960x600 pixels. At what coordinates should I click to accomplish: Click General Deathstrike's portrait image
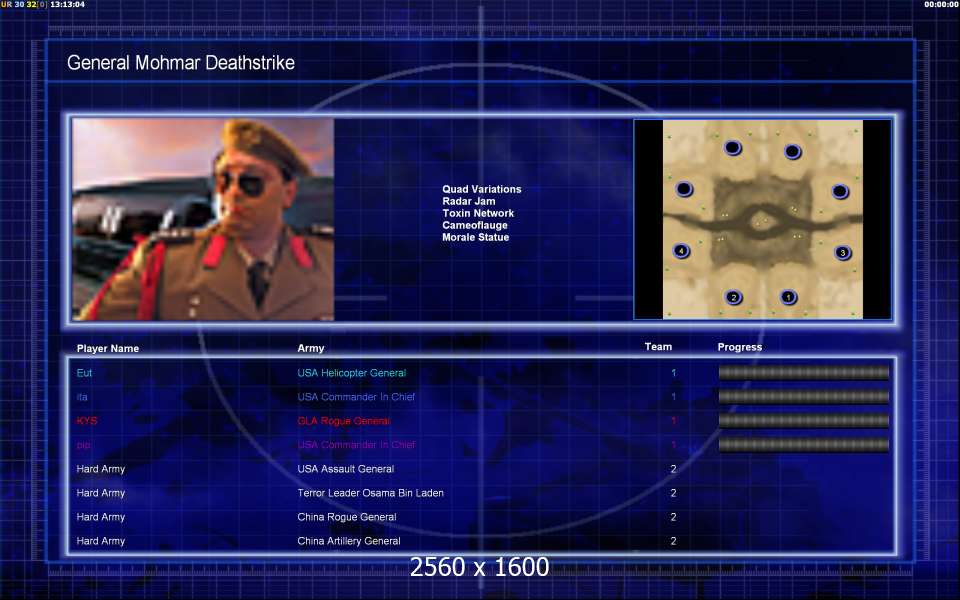(x=203, y=219)
